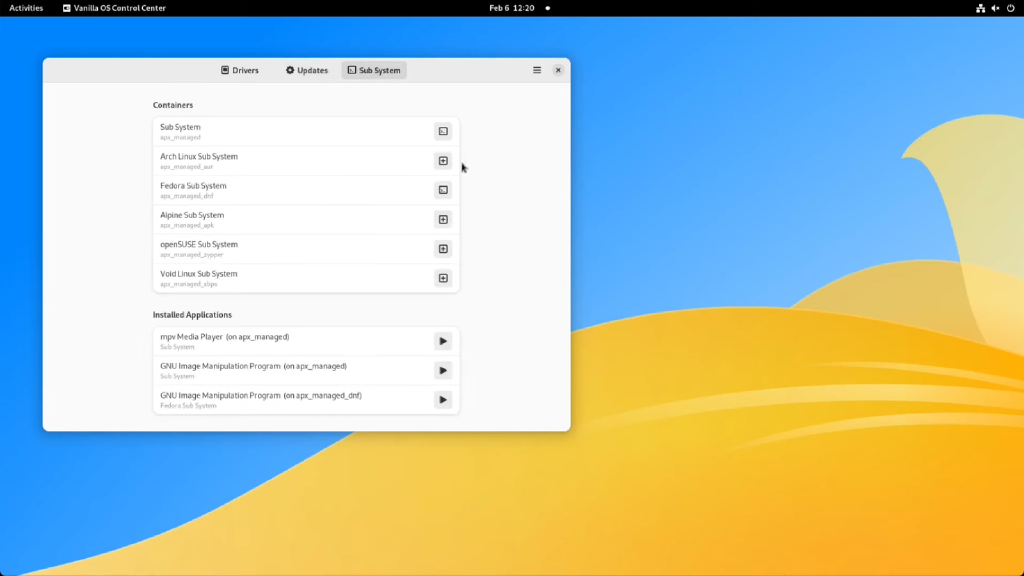This screenshot has height=576, width=1024.
Task: Click the volume icon in the system tray
Action: point(993,8)
